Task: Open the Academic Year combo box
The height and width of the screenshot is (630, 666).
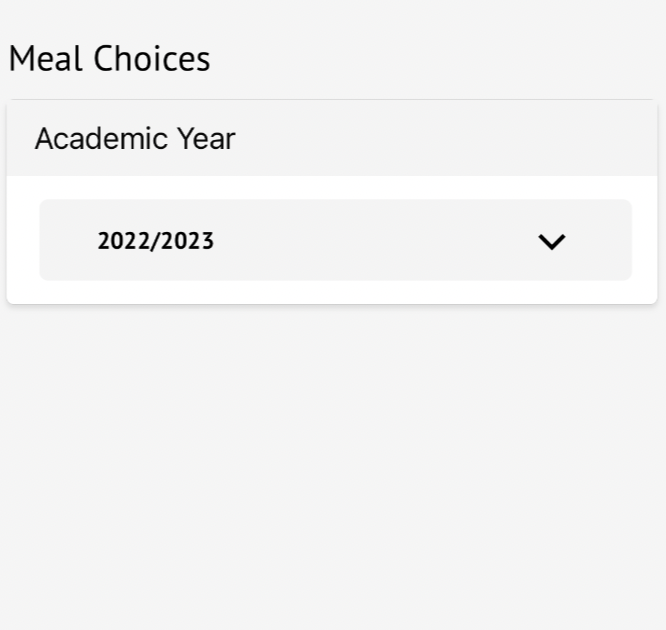Action: pyautogui.click(x=335, y=240)
